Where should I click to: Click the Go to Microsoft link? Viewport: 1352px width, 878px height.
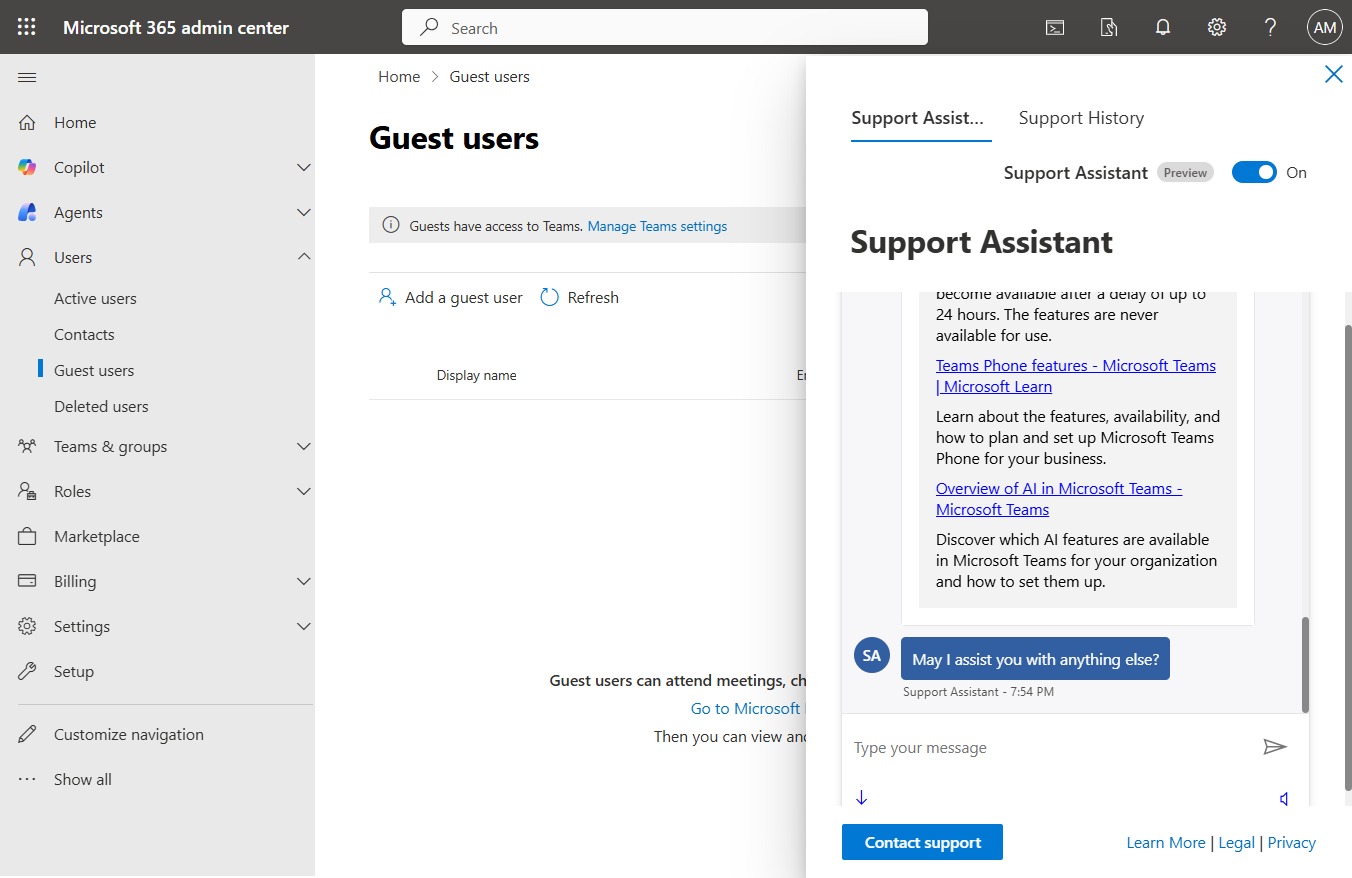coord(747,708)
